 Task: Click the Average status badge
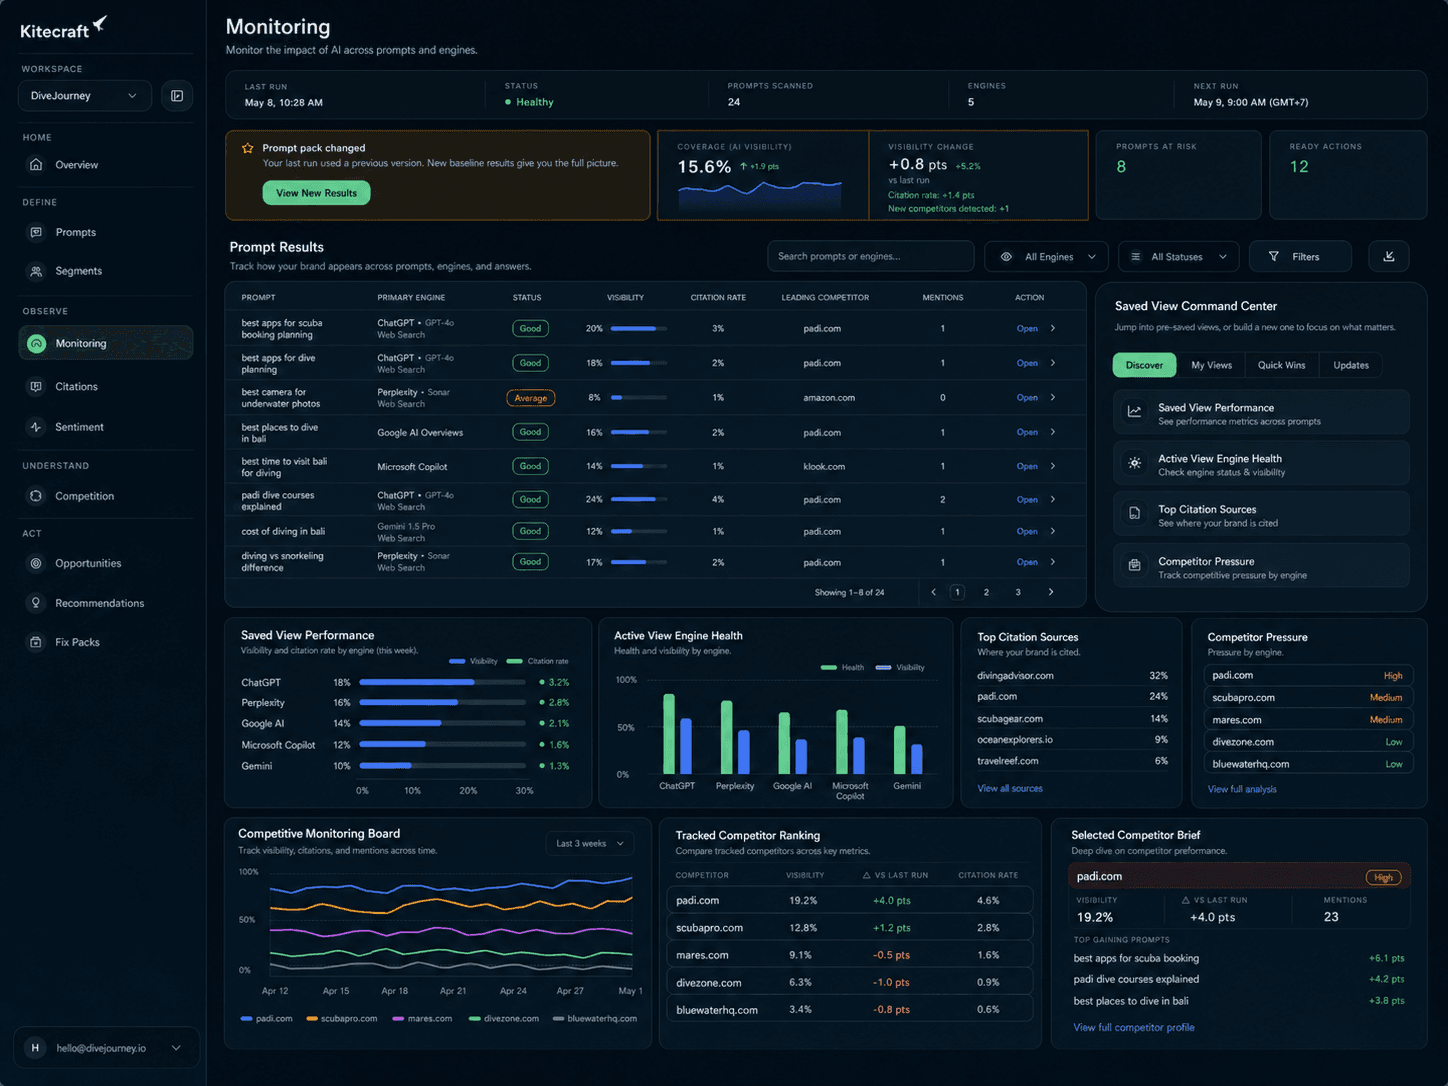coord(530,398)
